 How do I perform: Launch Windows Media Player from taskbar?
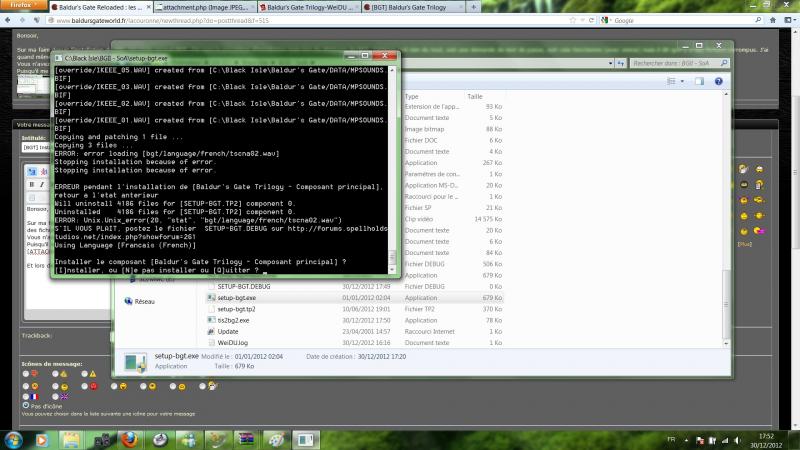(42, 440)
